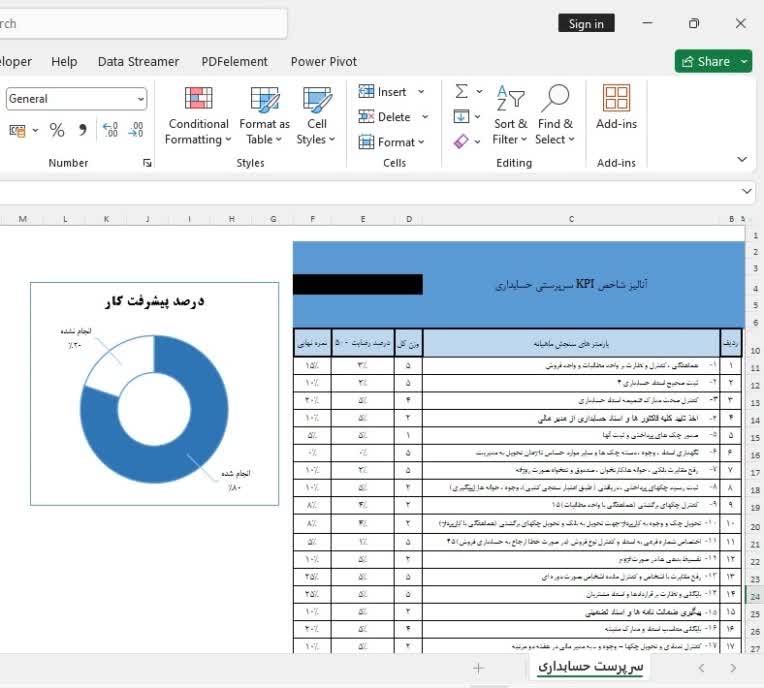
Task: Click Decrease Decimal icon
Action: [x=135, y=130]
